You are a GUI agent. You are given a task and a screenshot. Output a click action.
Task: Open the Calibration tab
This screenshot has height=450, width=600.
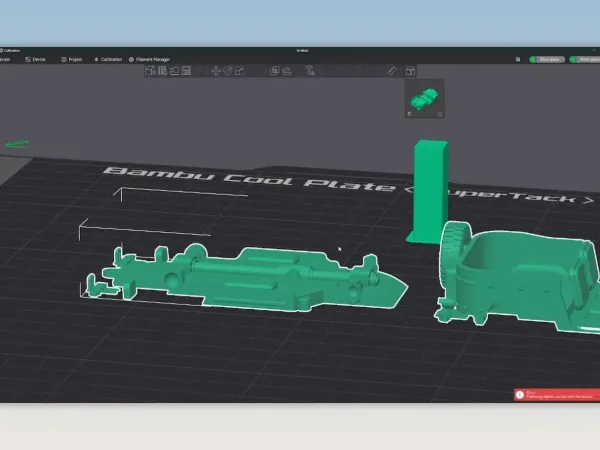pyautogui.click(x=108, y=59)
